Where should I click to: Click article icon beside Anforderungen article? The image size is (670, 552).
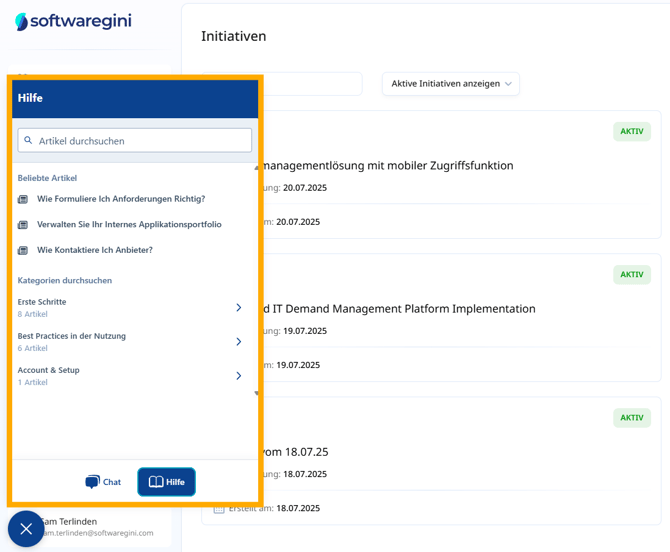(23, 199)
